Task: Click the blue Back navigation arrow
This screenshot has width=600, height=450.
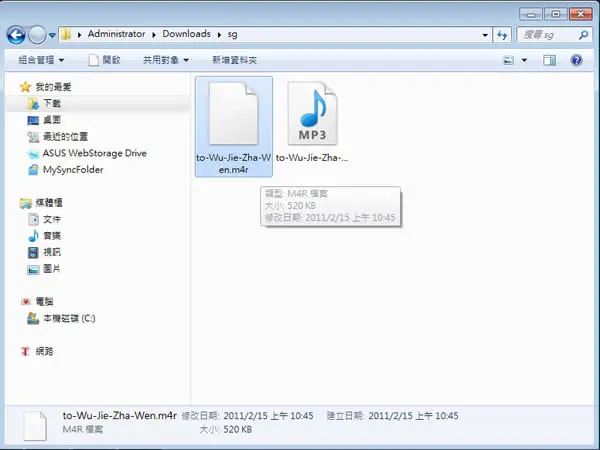Action: pyautogui.click(x=16, y=35)
